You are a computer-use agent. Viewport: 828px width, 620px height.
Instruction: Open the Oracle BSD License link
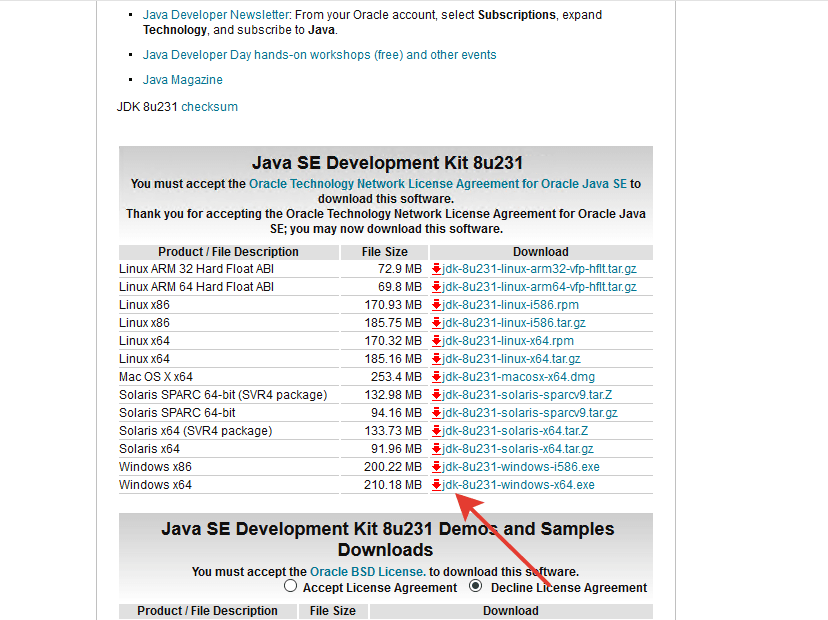367,571
